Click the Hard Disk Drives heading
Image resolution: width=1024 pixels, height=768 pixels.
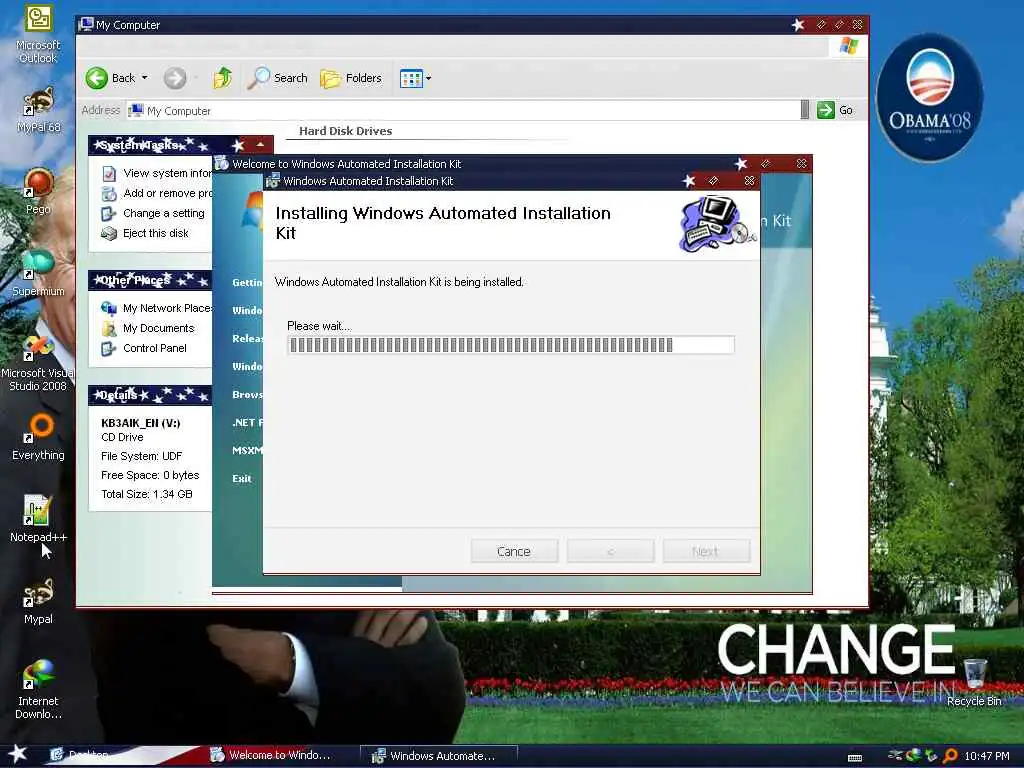345,131
